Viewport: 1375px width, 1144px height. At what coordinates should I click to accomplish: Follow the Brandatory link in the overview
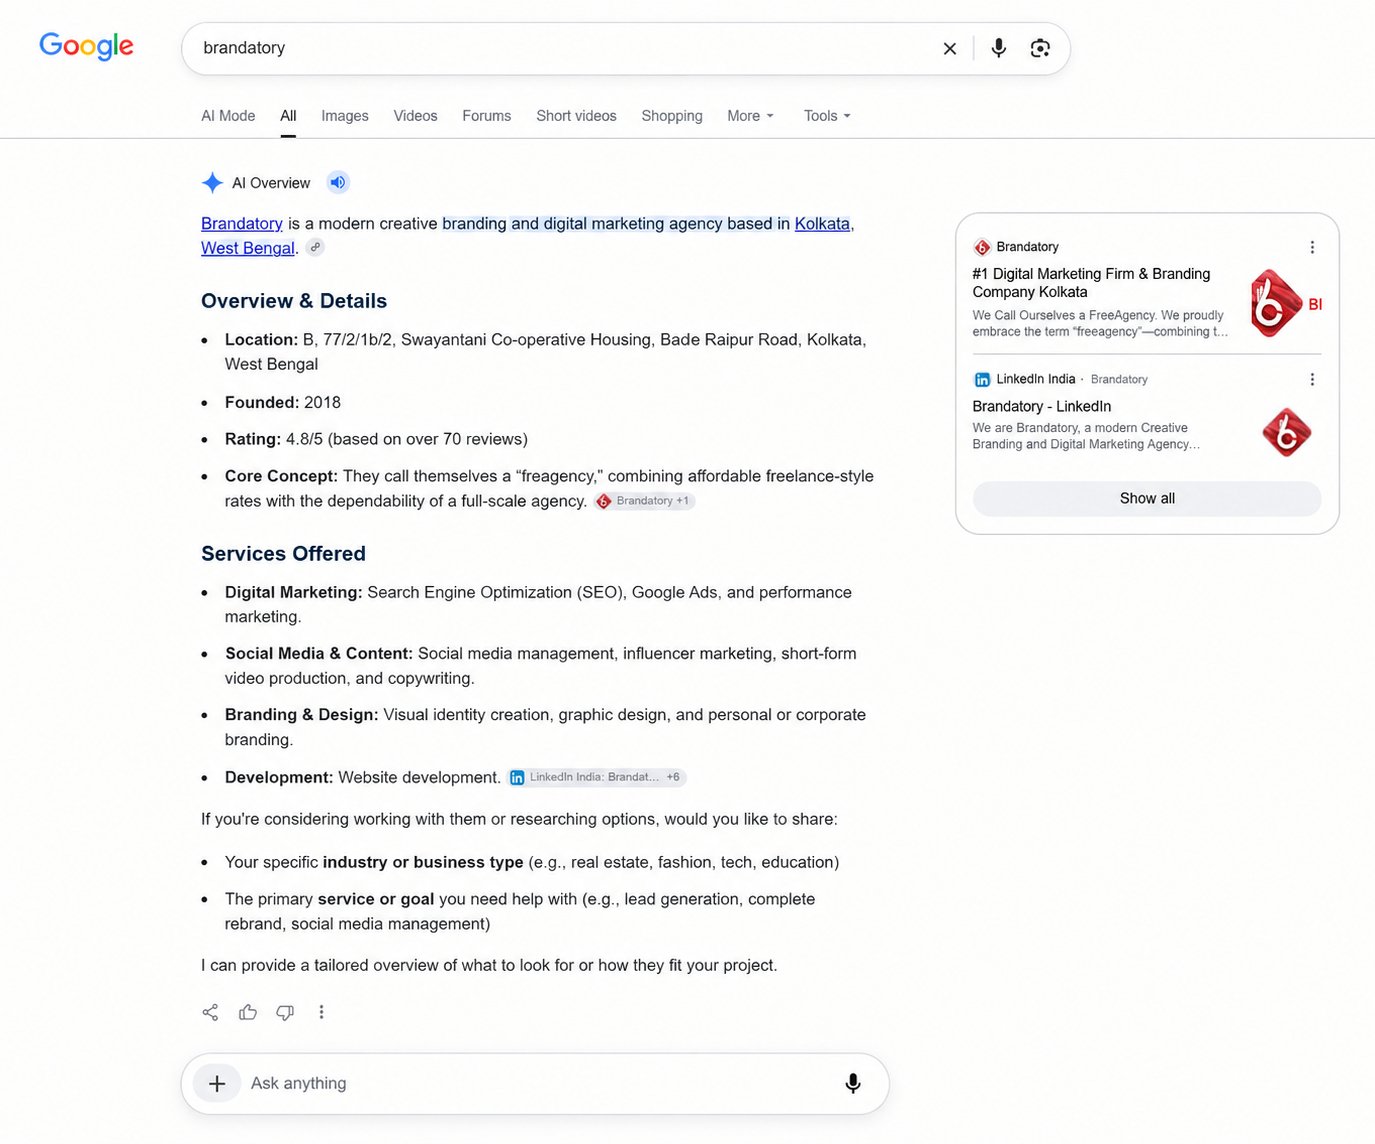tap(242, 224)
